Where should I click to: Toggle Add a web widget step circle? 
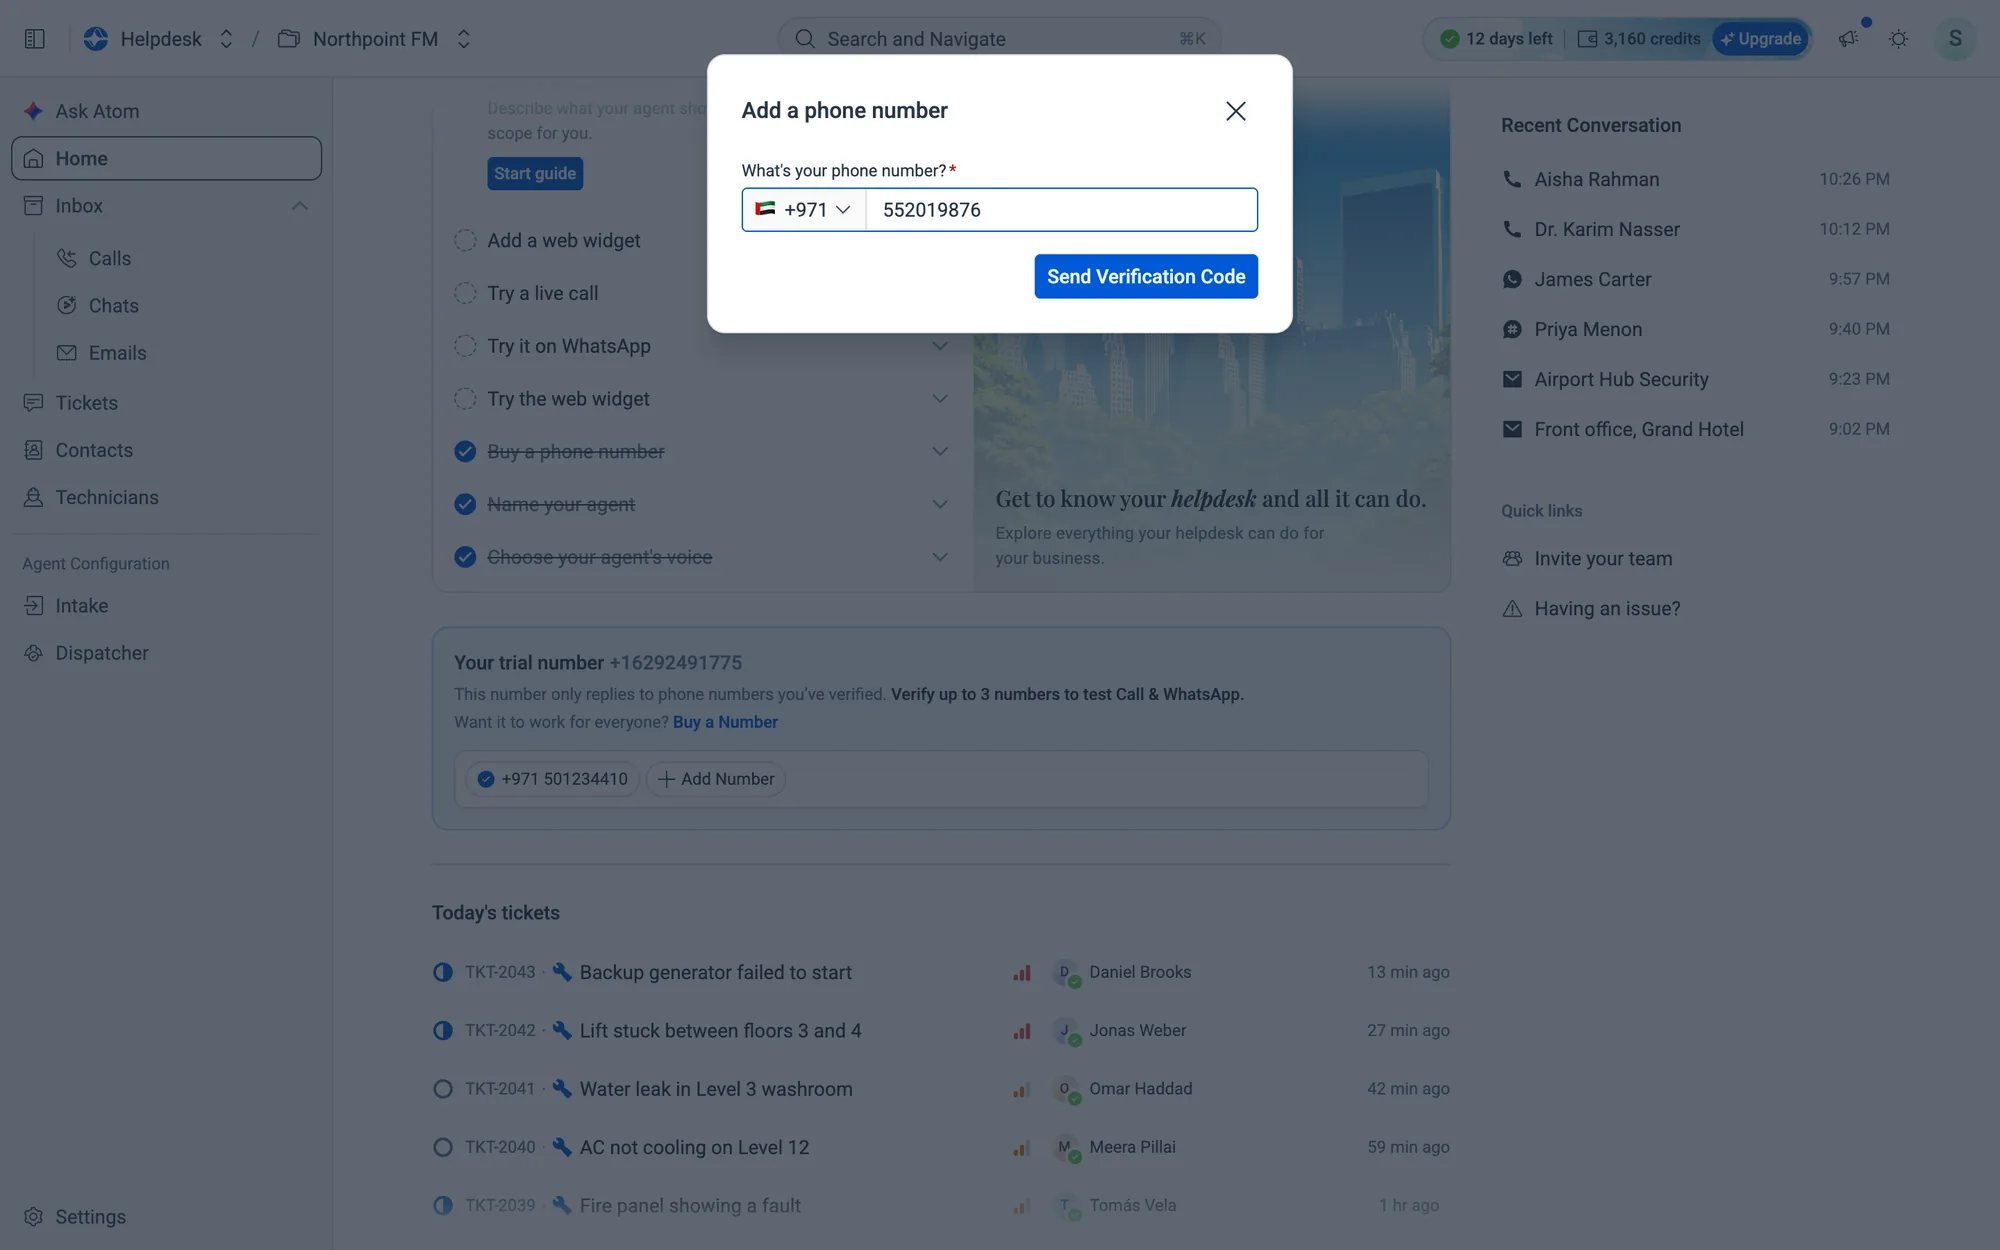(x=465, y=241)
